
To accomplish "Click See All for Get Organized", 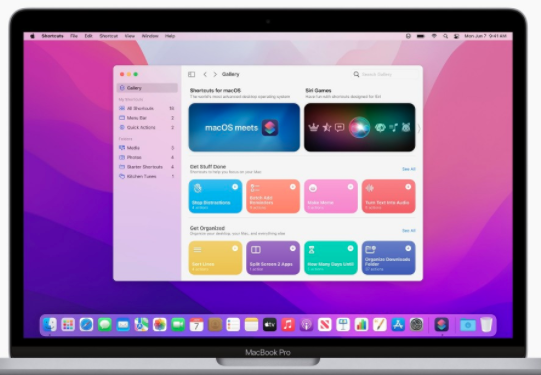I will pyautogui.click(x=409, y=230).
